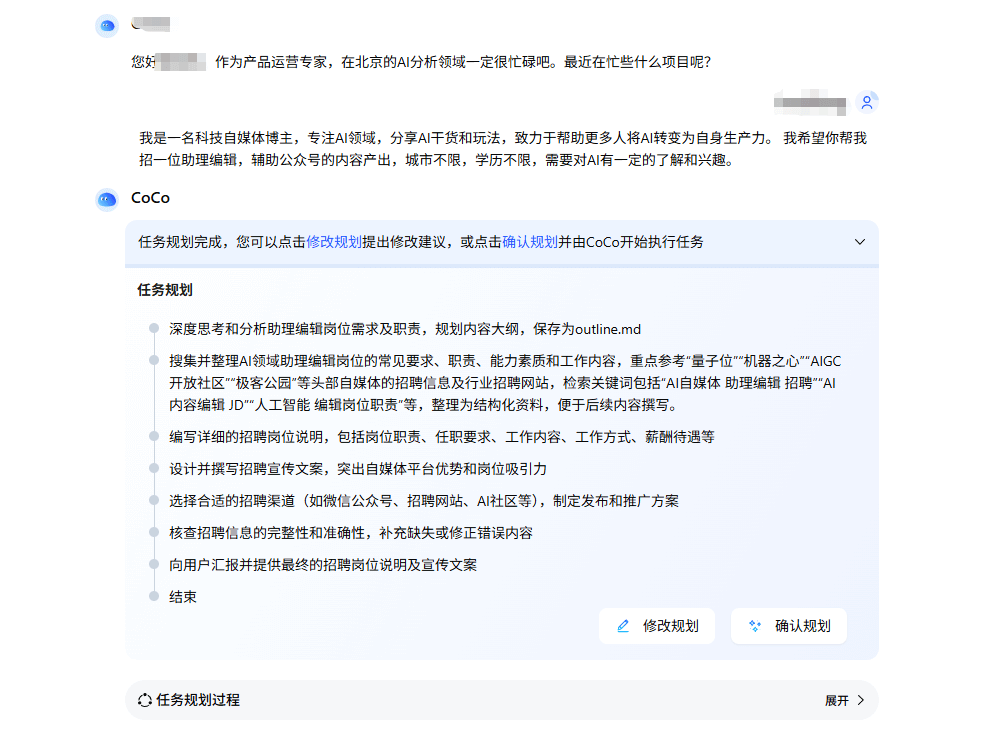
Task: Select the plan step starting with 搜集并整理AI领域
Action: (x=505, y=383)
